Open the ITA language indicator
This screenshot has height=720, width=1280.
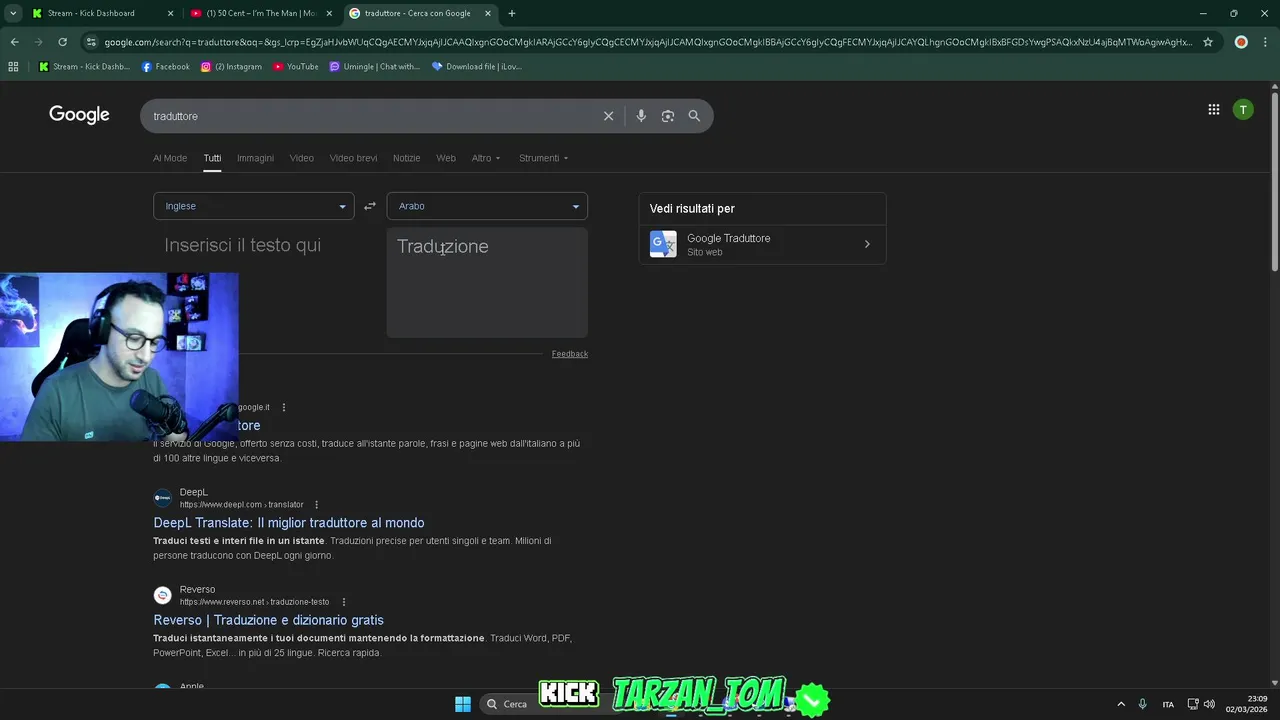click(1168, 704)
